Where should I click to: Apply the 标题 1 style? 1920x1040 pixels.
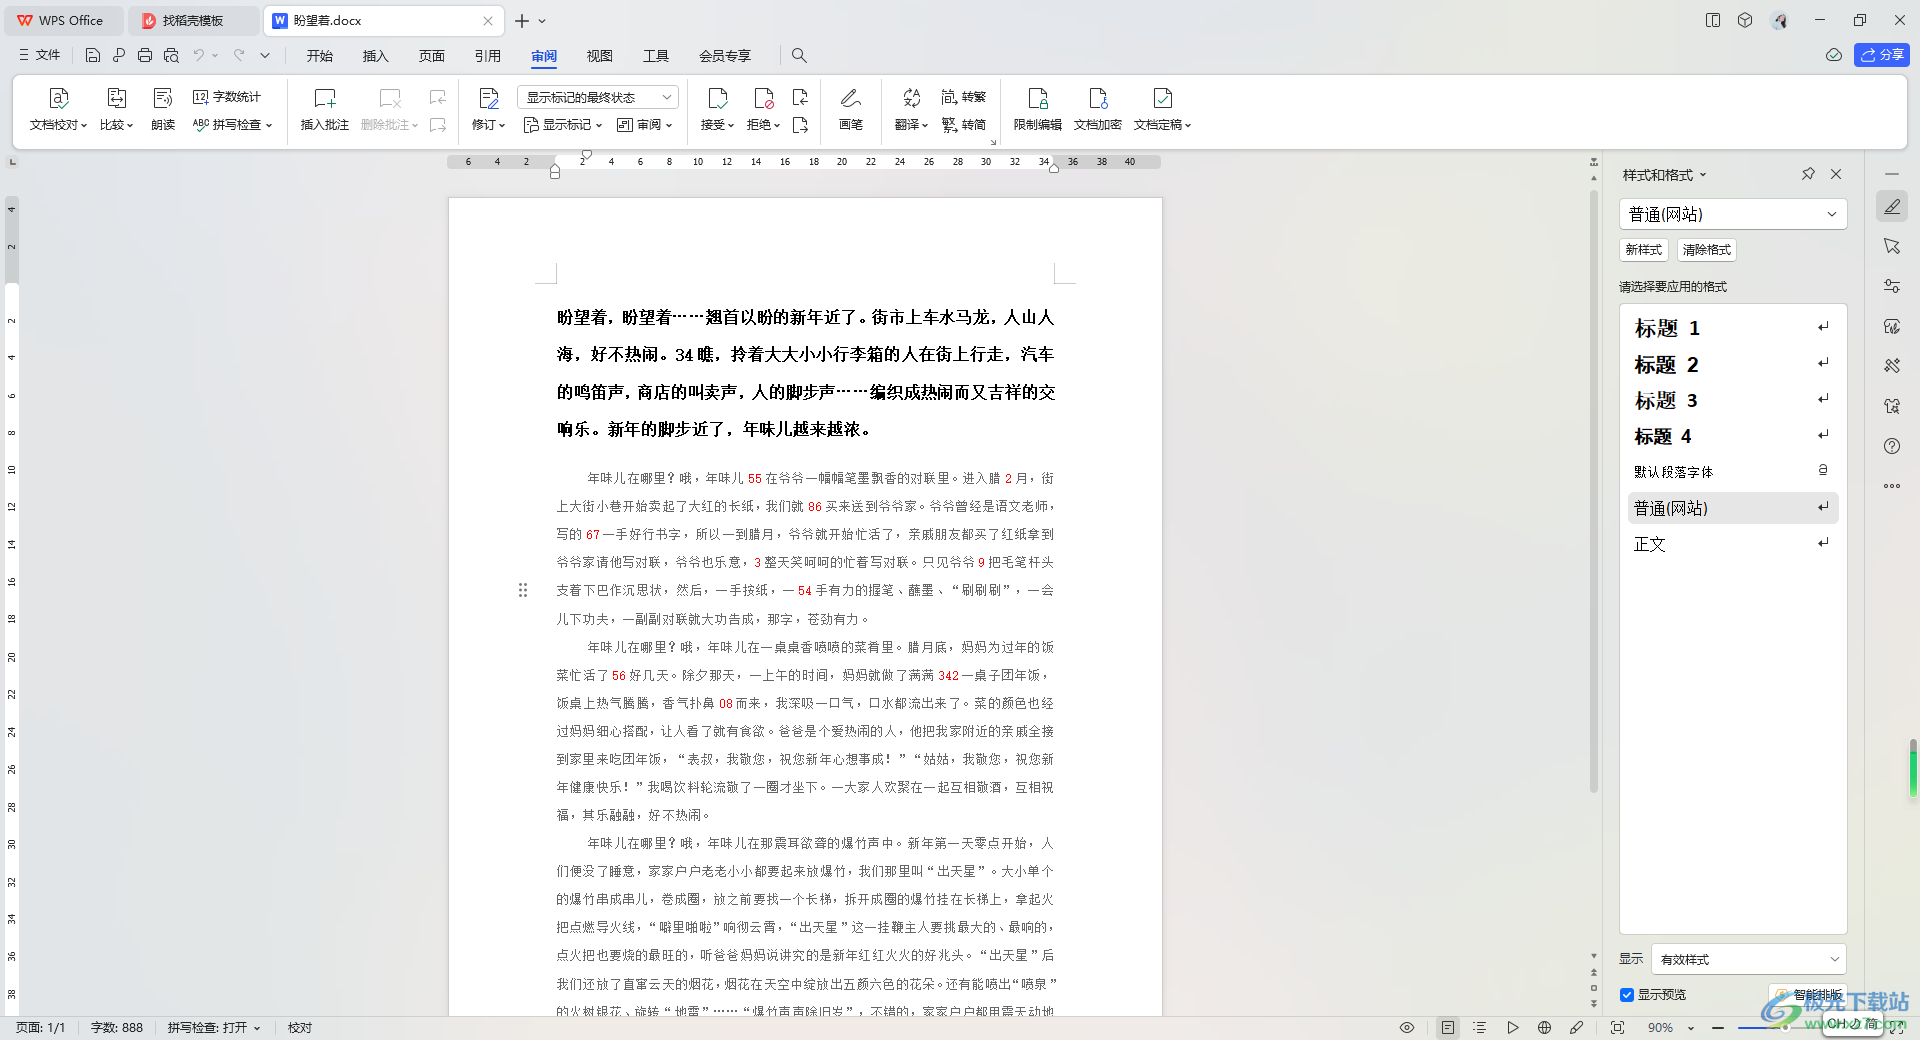[1733, 328]
